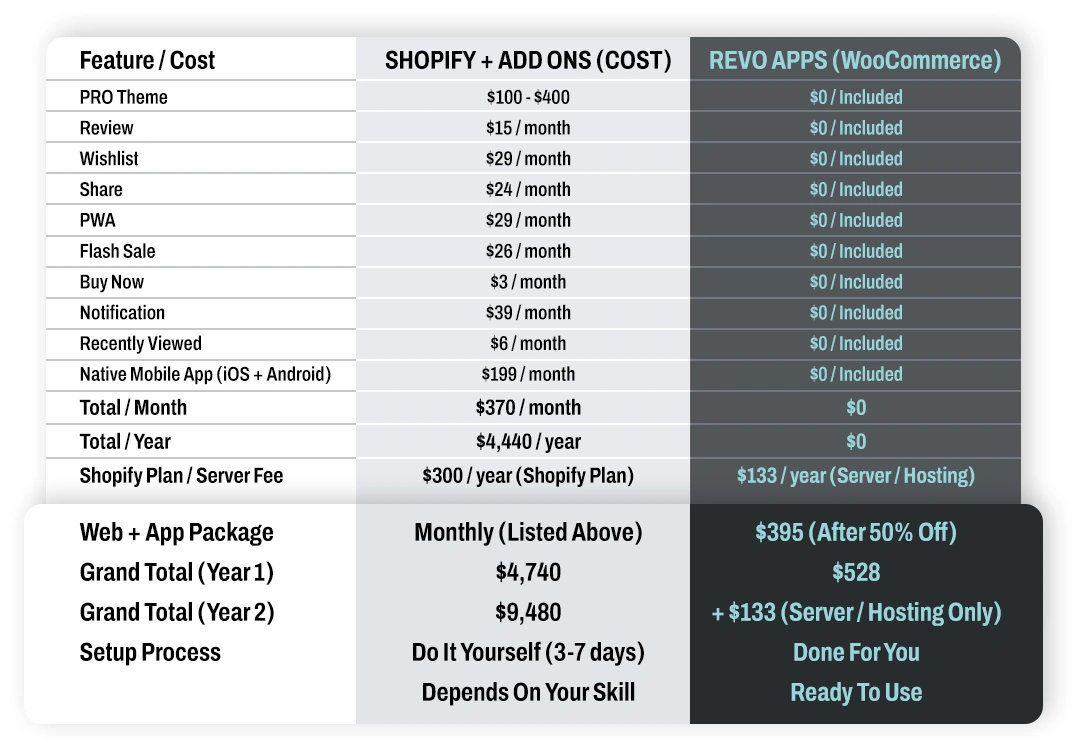Click the 'Ready To Use' text
The image size is (1076, 747).
coord(856,693)
